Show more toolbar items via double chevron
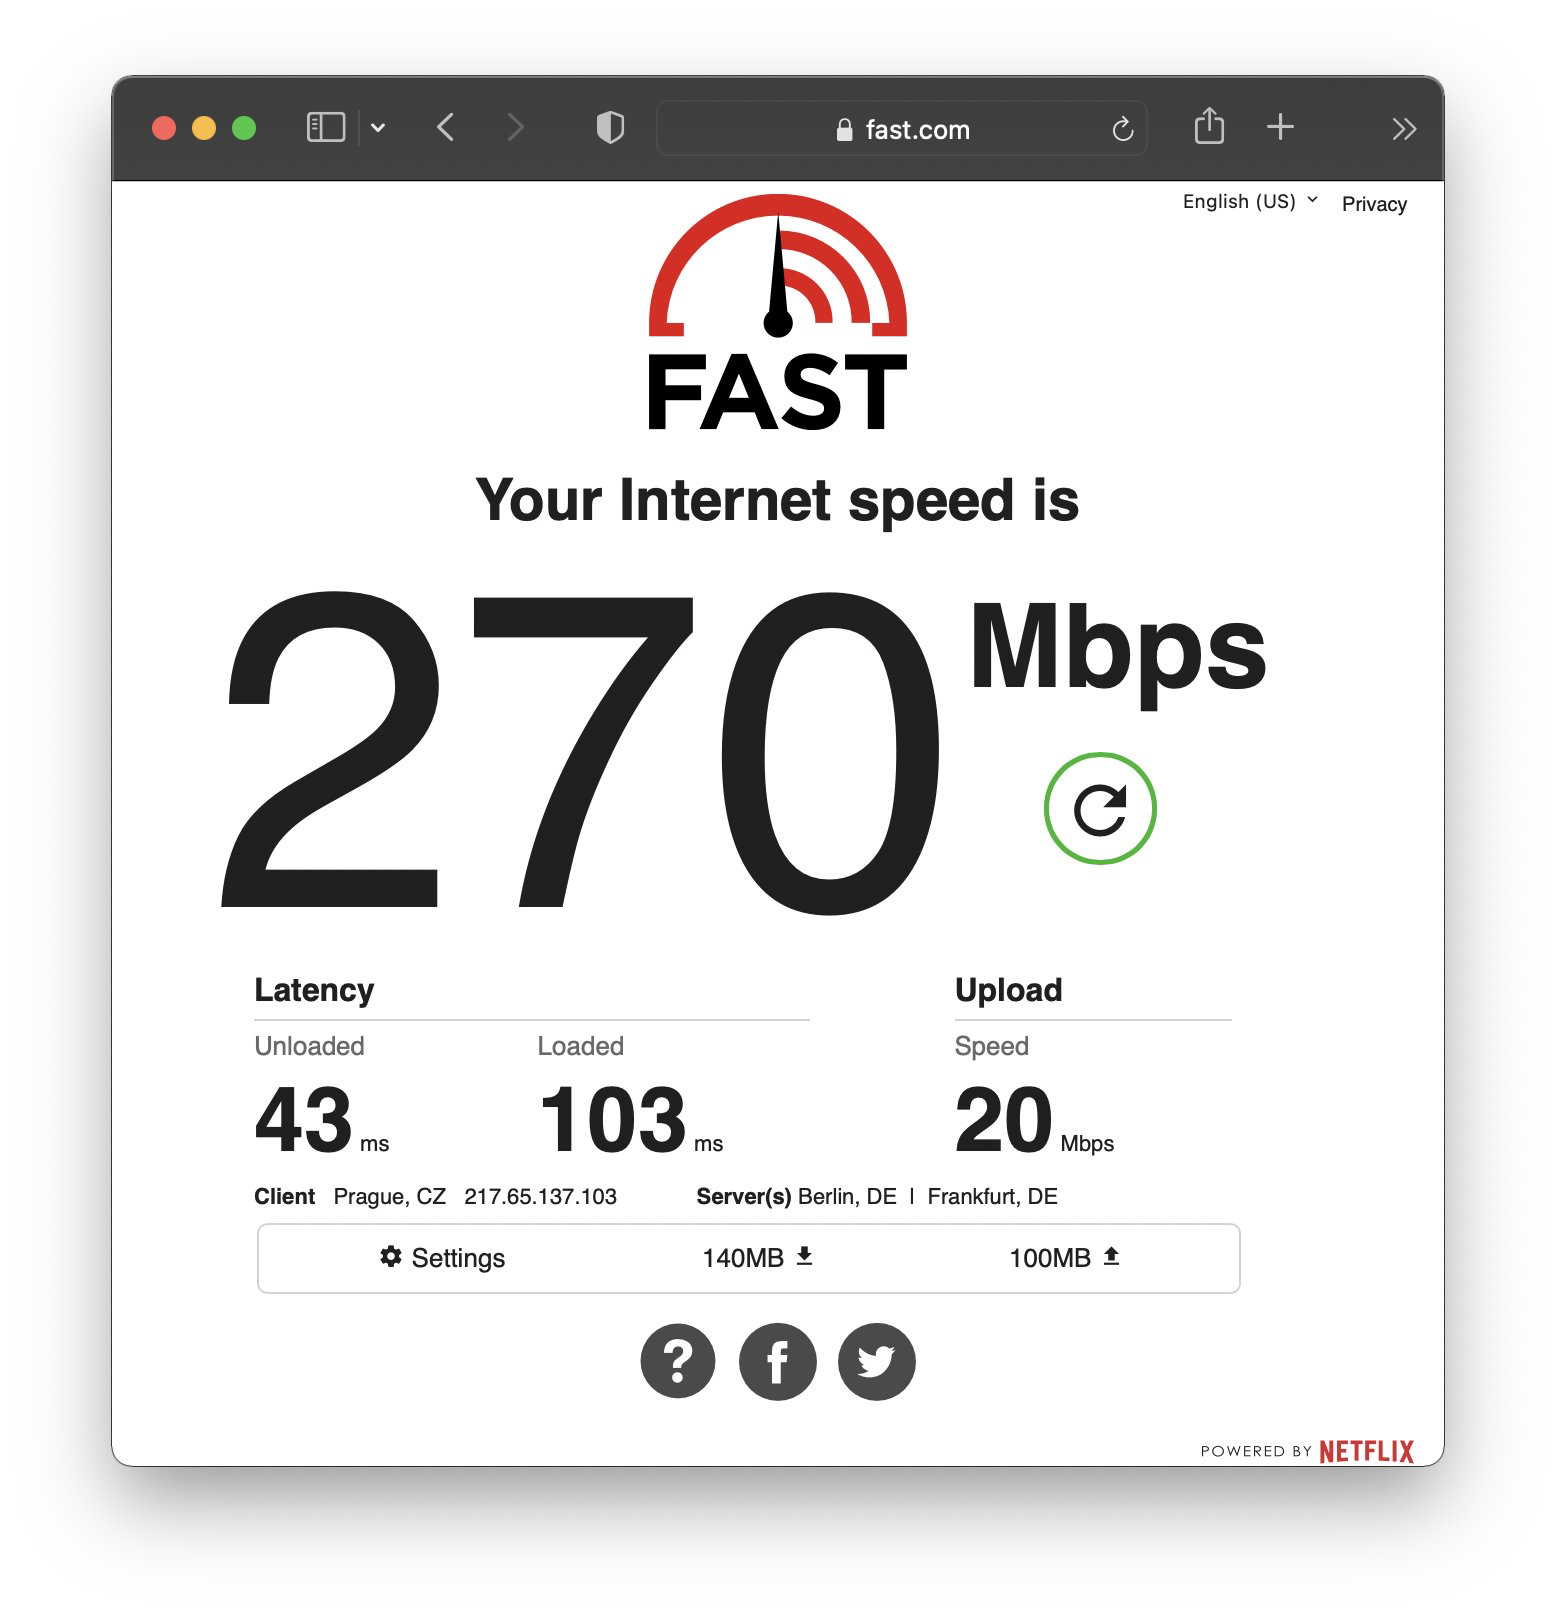 pos(1404,128)
